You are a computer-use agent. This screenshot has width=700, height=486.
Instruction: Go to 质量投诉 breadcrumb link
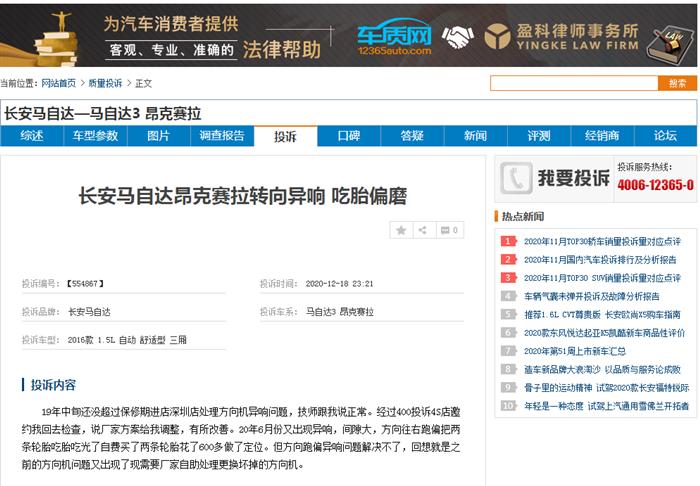(105, 83)
